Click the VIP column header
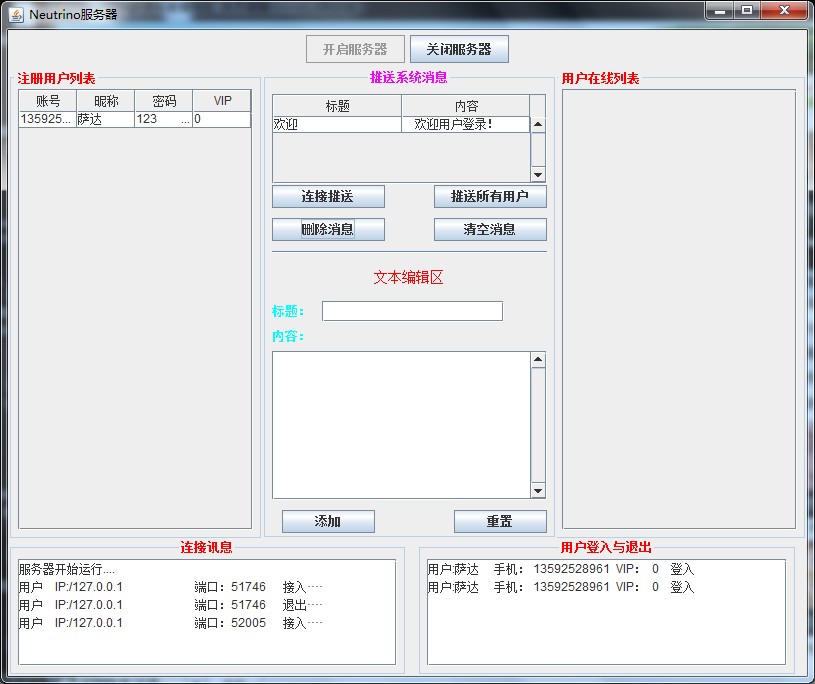 point(222,101)
